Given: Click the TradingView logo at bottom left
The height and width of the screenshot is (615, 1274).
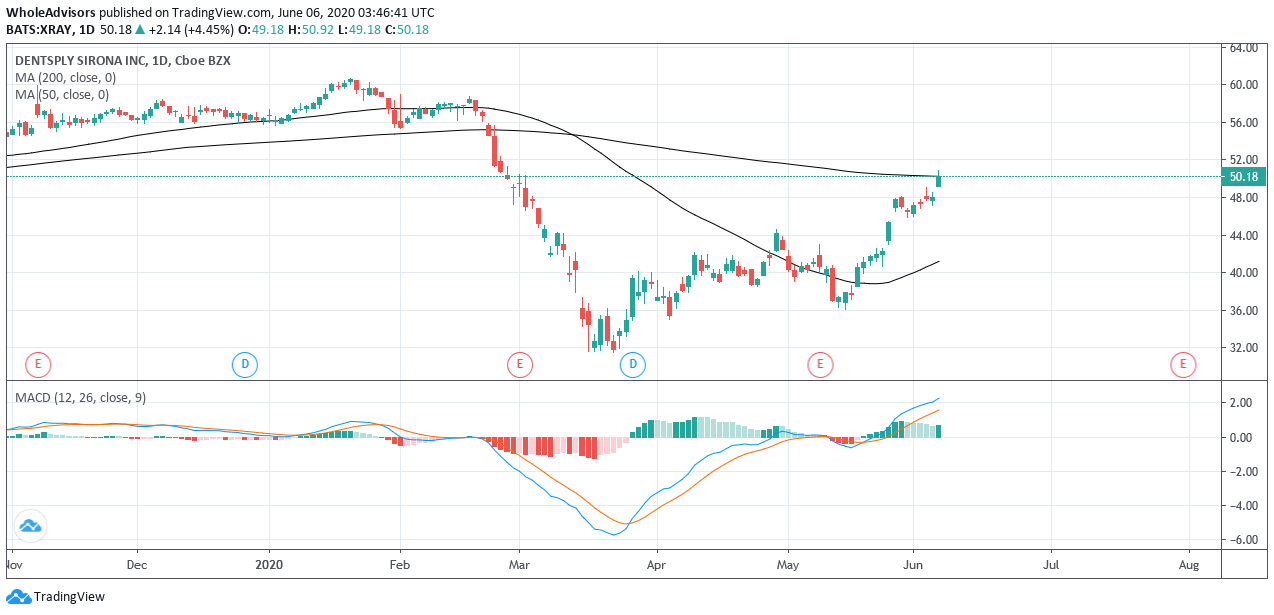Looking at the screenshot, I should tap(55, 597).
